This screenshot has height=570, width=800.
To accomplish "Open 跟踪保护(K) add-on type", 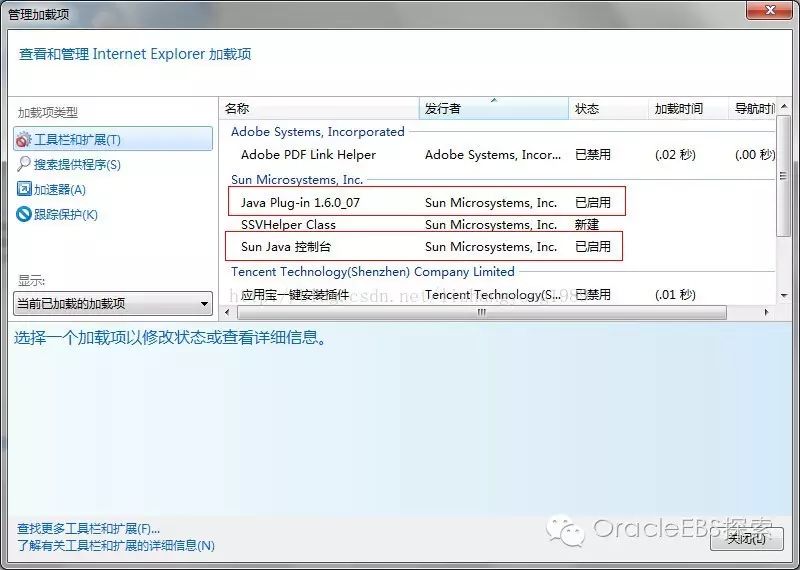I will [x=65, y=214].
